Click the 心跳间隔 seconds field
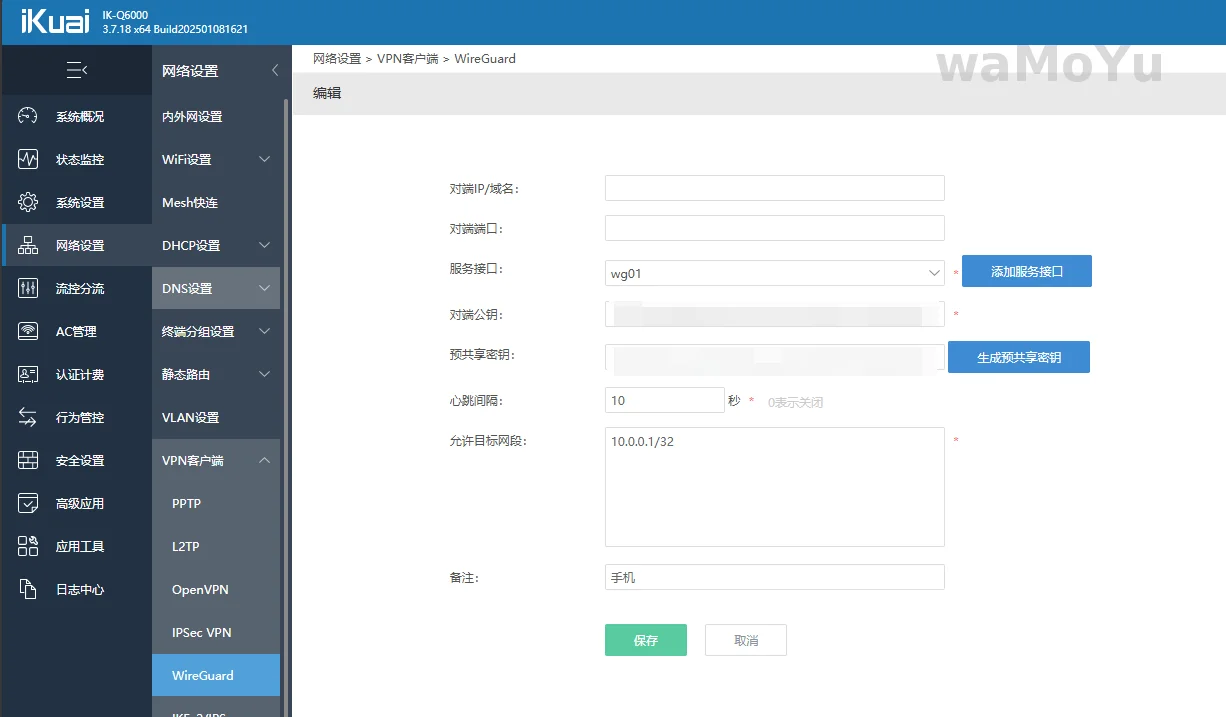This screenshot has height=717, width=1226. [664, 400]
